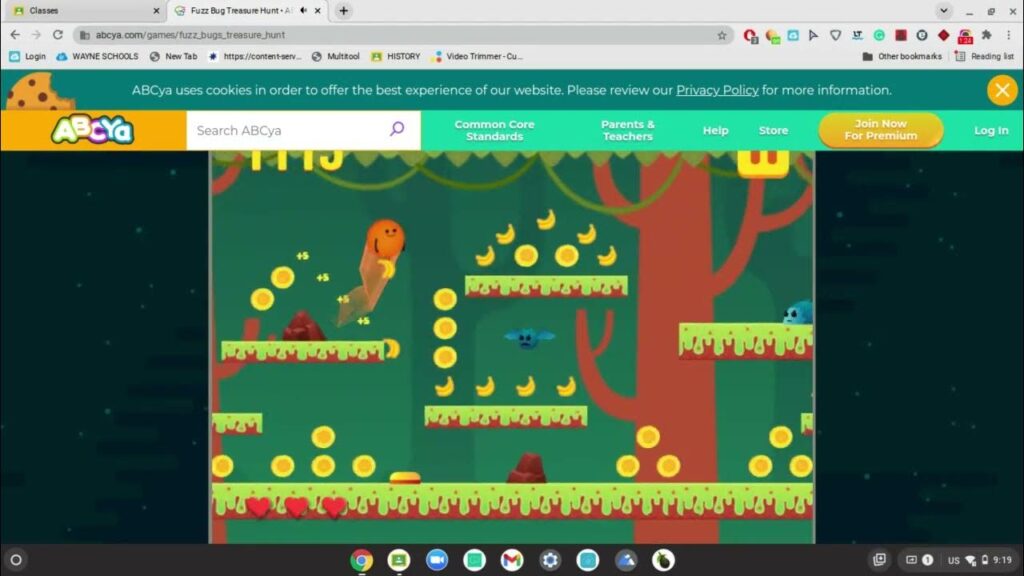Click the browser forward arrow
This screenshot has height=576, width=1024.
click(36, 35)
